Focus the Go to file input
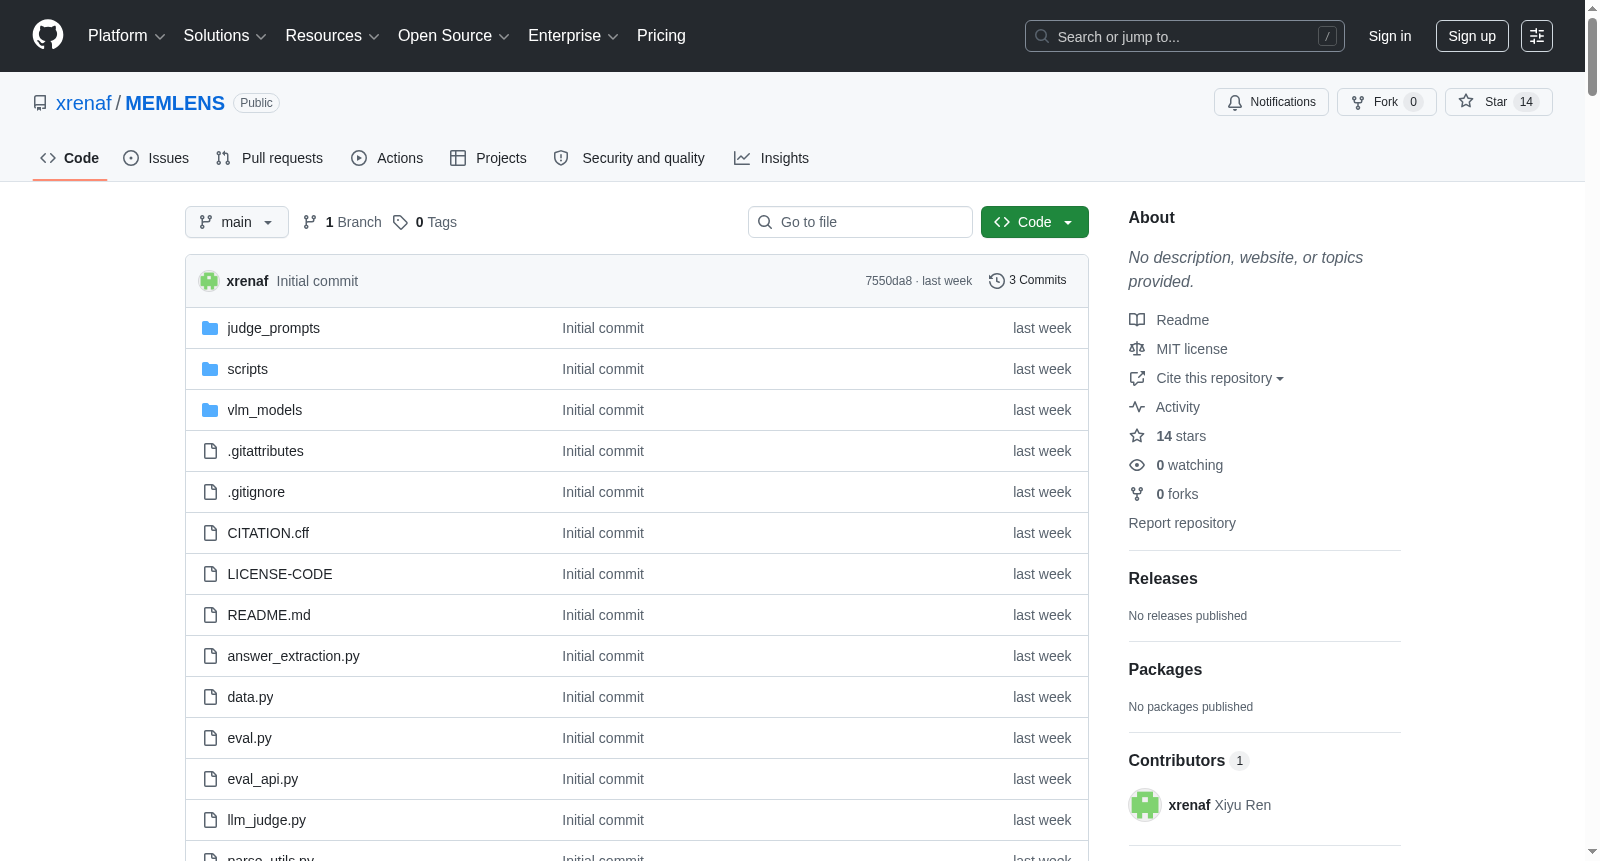 [860, 222]
